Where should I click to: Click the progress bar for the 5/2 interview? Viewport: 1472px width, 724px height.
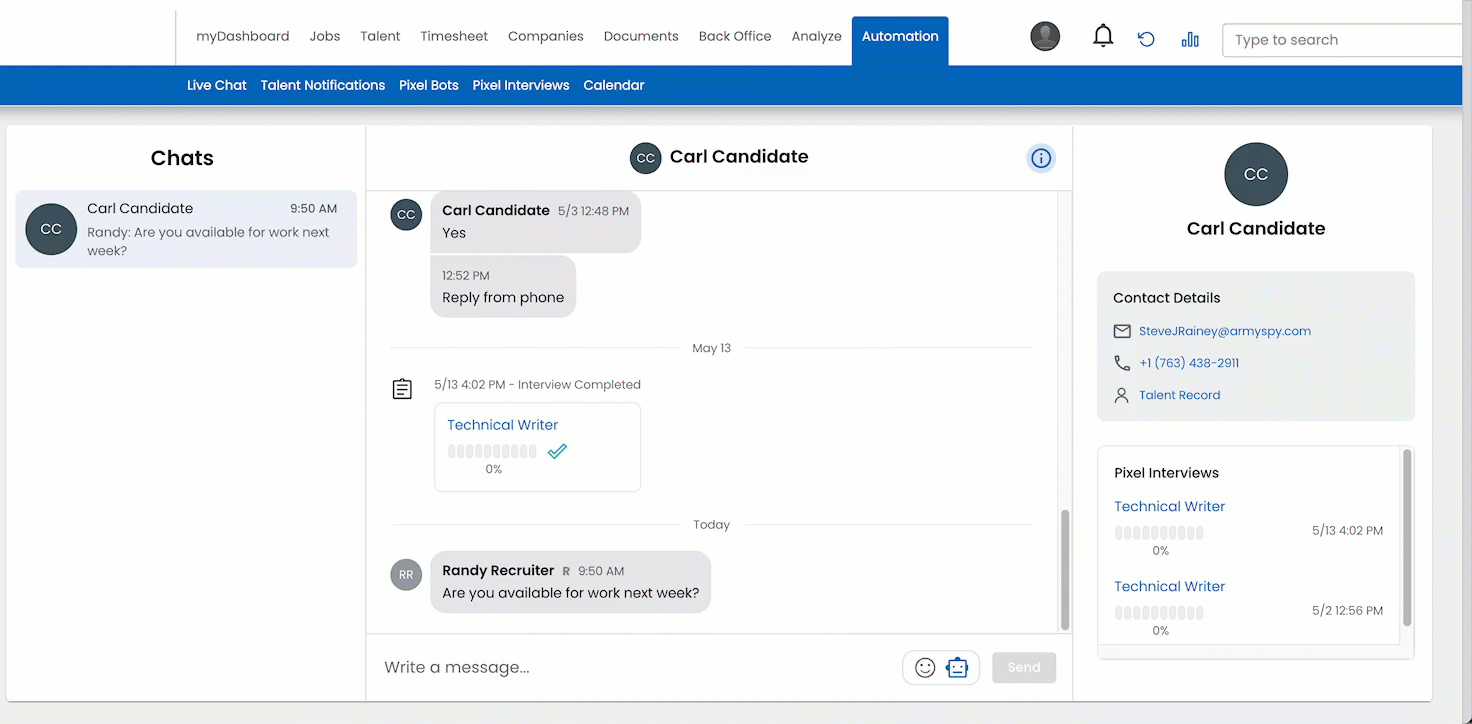pyautogui.click(x=1159, y=613)
